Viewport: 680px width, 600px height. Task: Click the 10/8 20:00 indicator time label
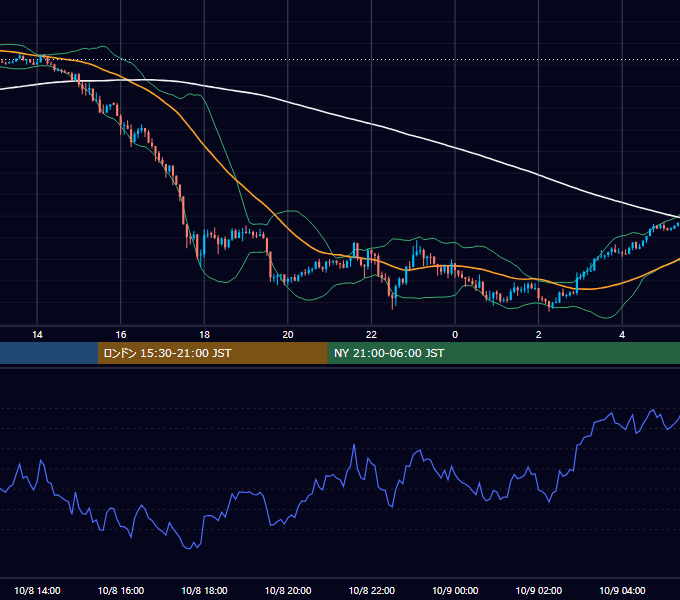pos(288,590)
